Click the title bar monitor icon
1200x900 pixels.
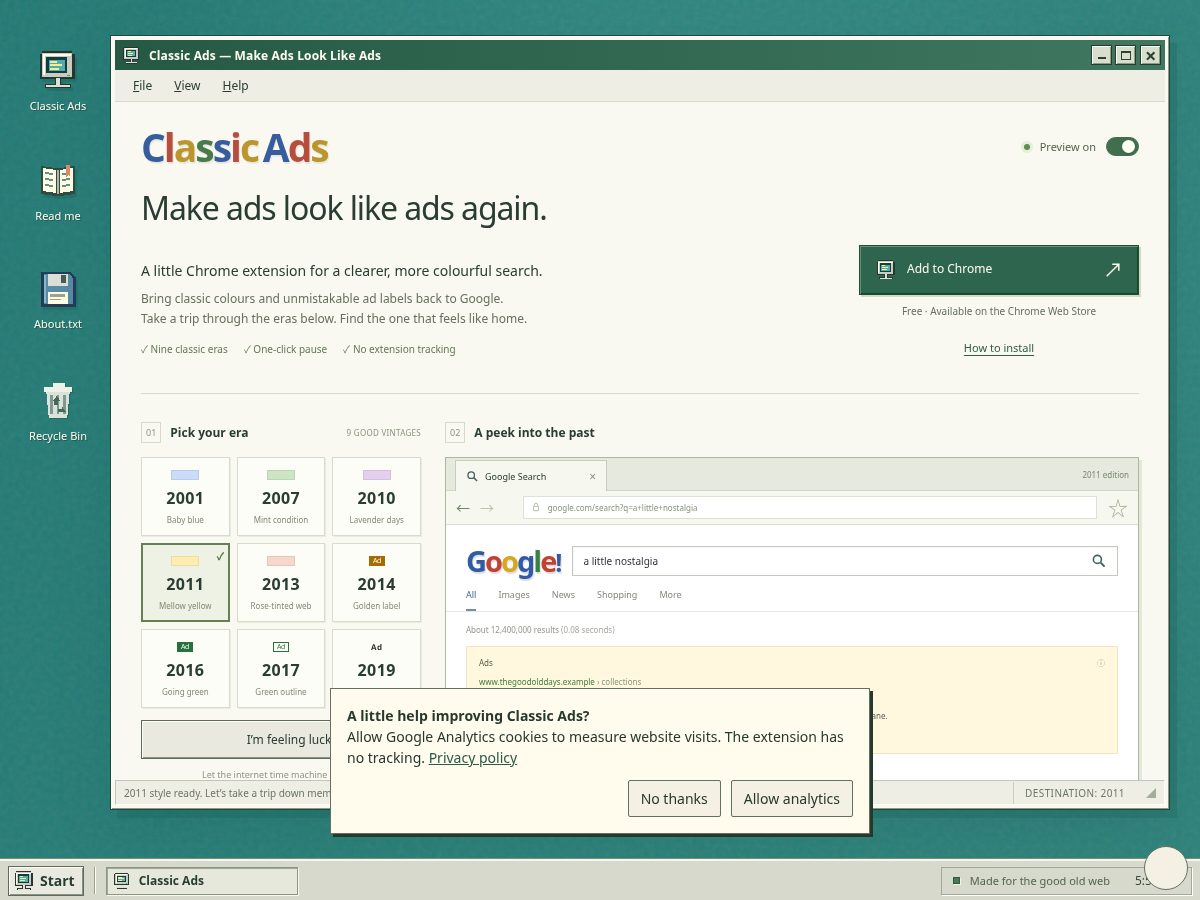pyautogui.click(x=131, y=55)
